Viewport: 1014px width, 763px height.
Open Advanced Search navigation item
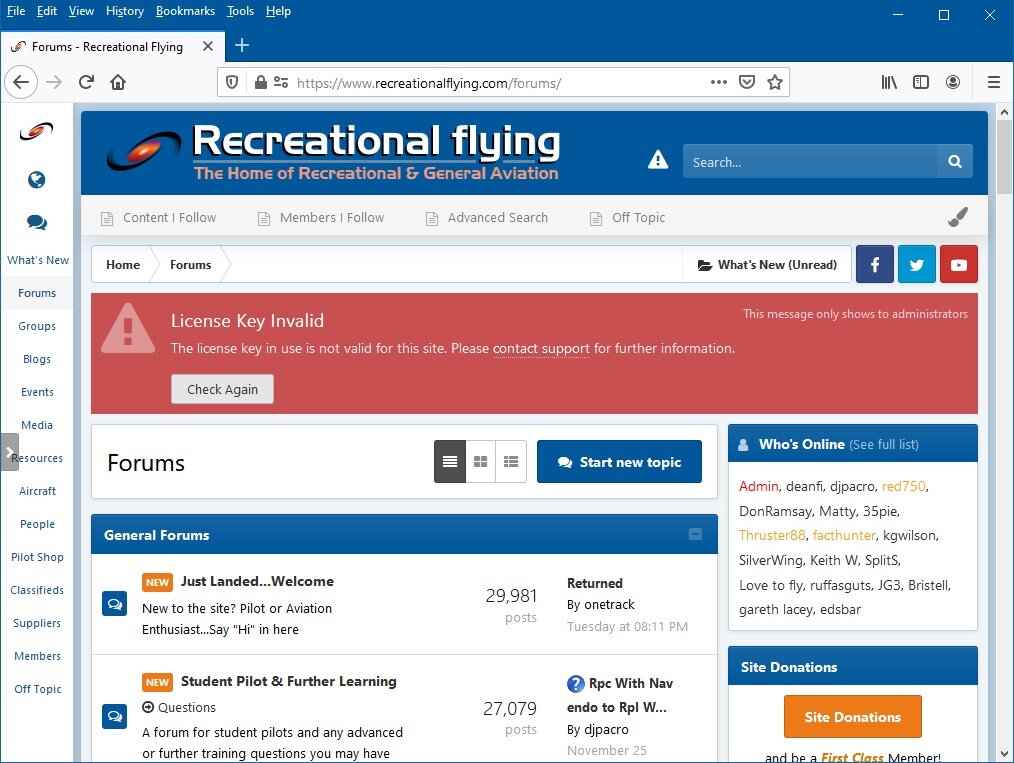(x=486, y=218)
